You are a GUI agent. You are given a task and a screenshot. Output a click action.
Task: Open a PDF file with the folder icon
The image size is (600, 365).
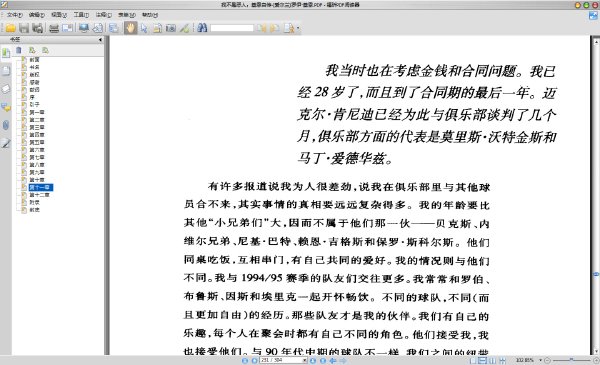(11, 28)
